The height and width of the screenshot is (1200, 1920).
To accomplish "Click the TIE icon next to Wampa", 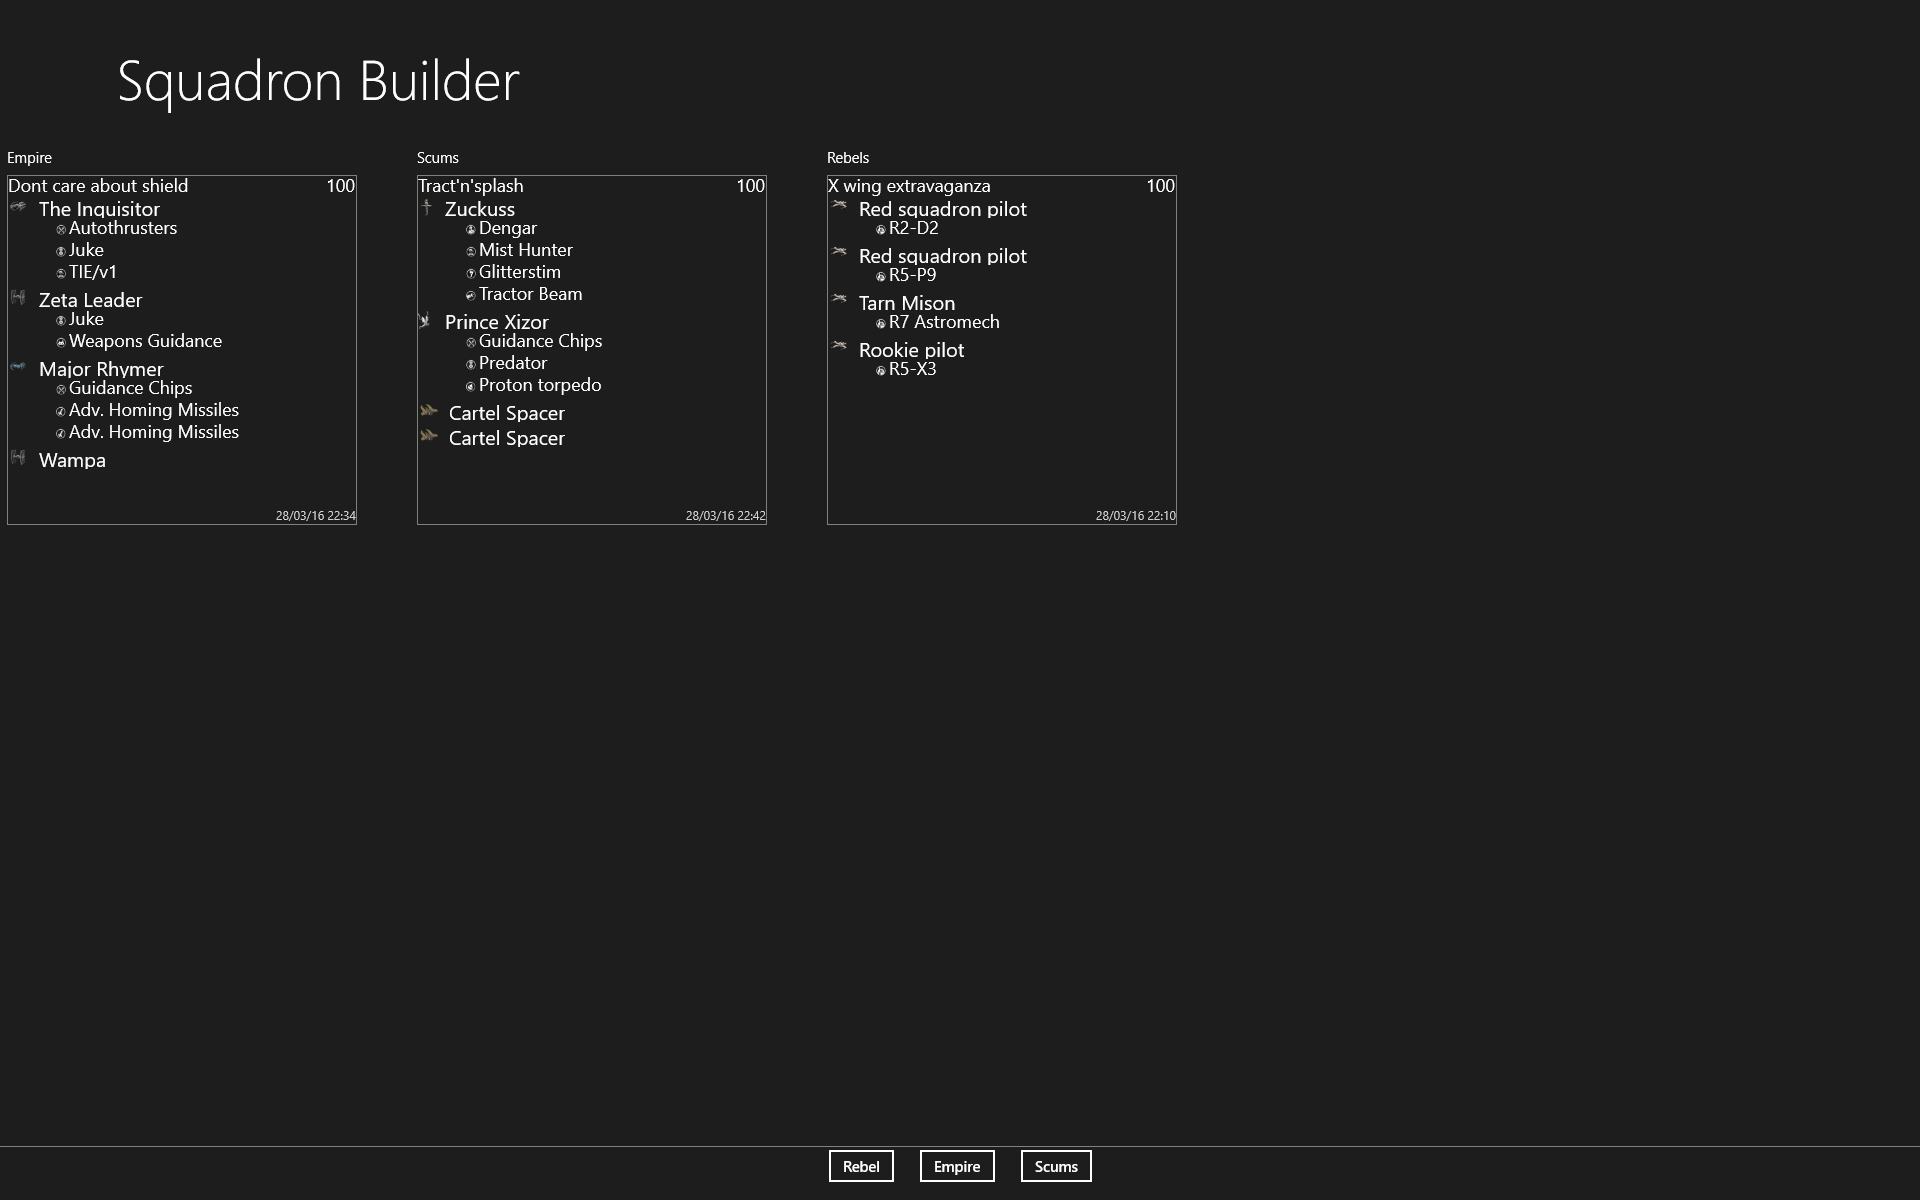I will (18, 458).
